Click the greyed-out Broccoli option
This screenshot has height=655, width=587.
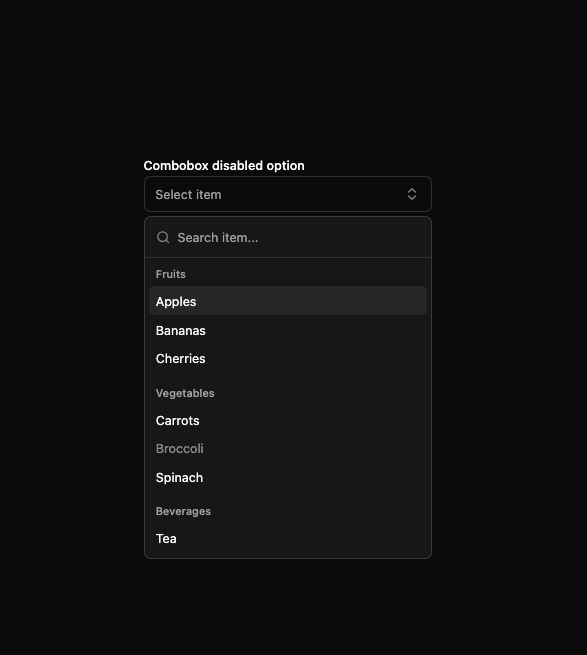click(287, 449)
